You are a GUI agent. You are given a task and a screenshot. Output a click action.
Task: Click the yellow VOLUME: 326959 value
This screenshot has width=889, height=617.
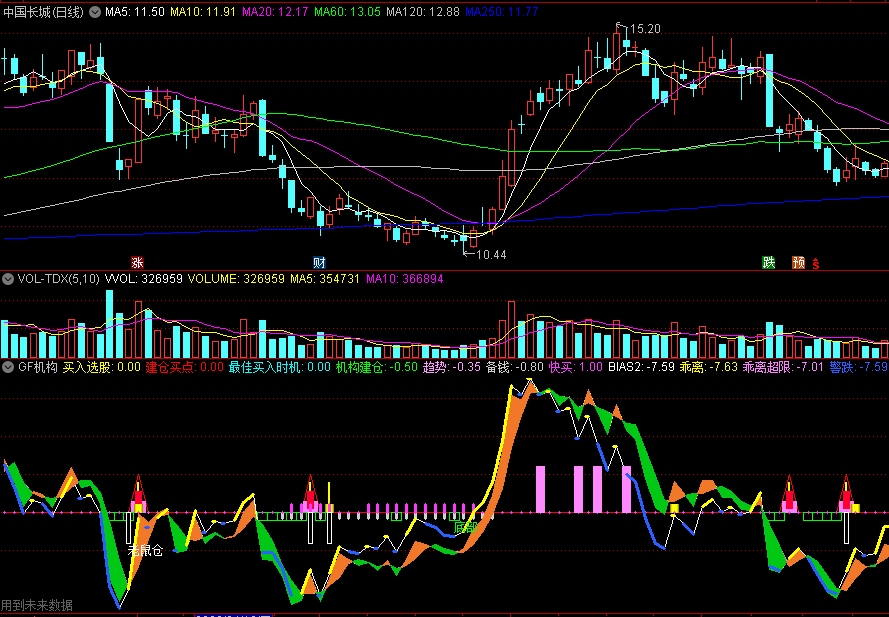pos(236,279)
